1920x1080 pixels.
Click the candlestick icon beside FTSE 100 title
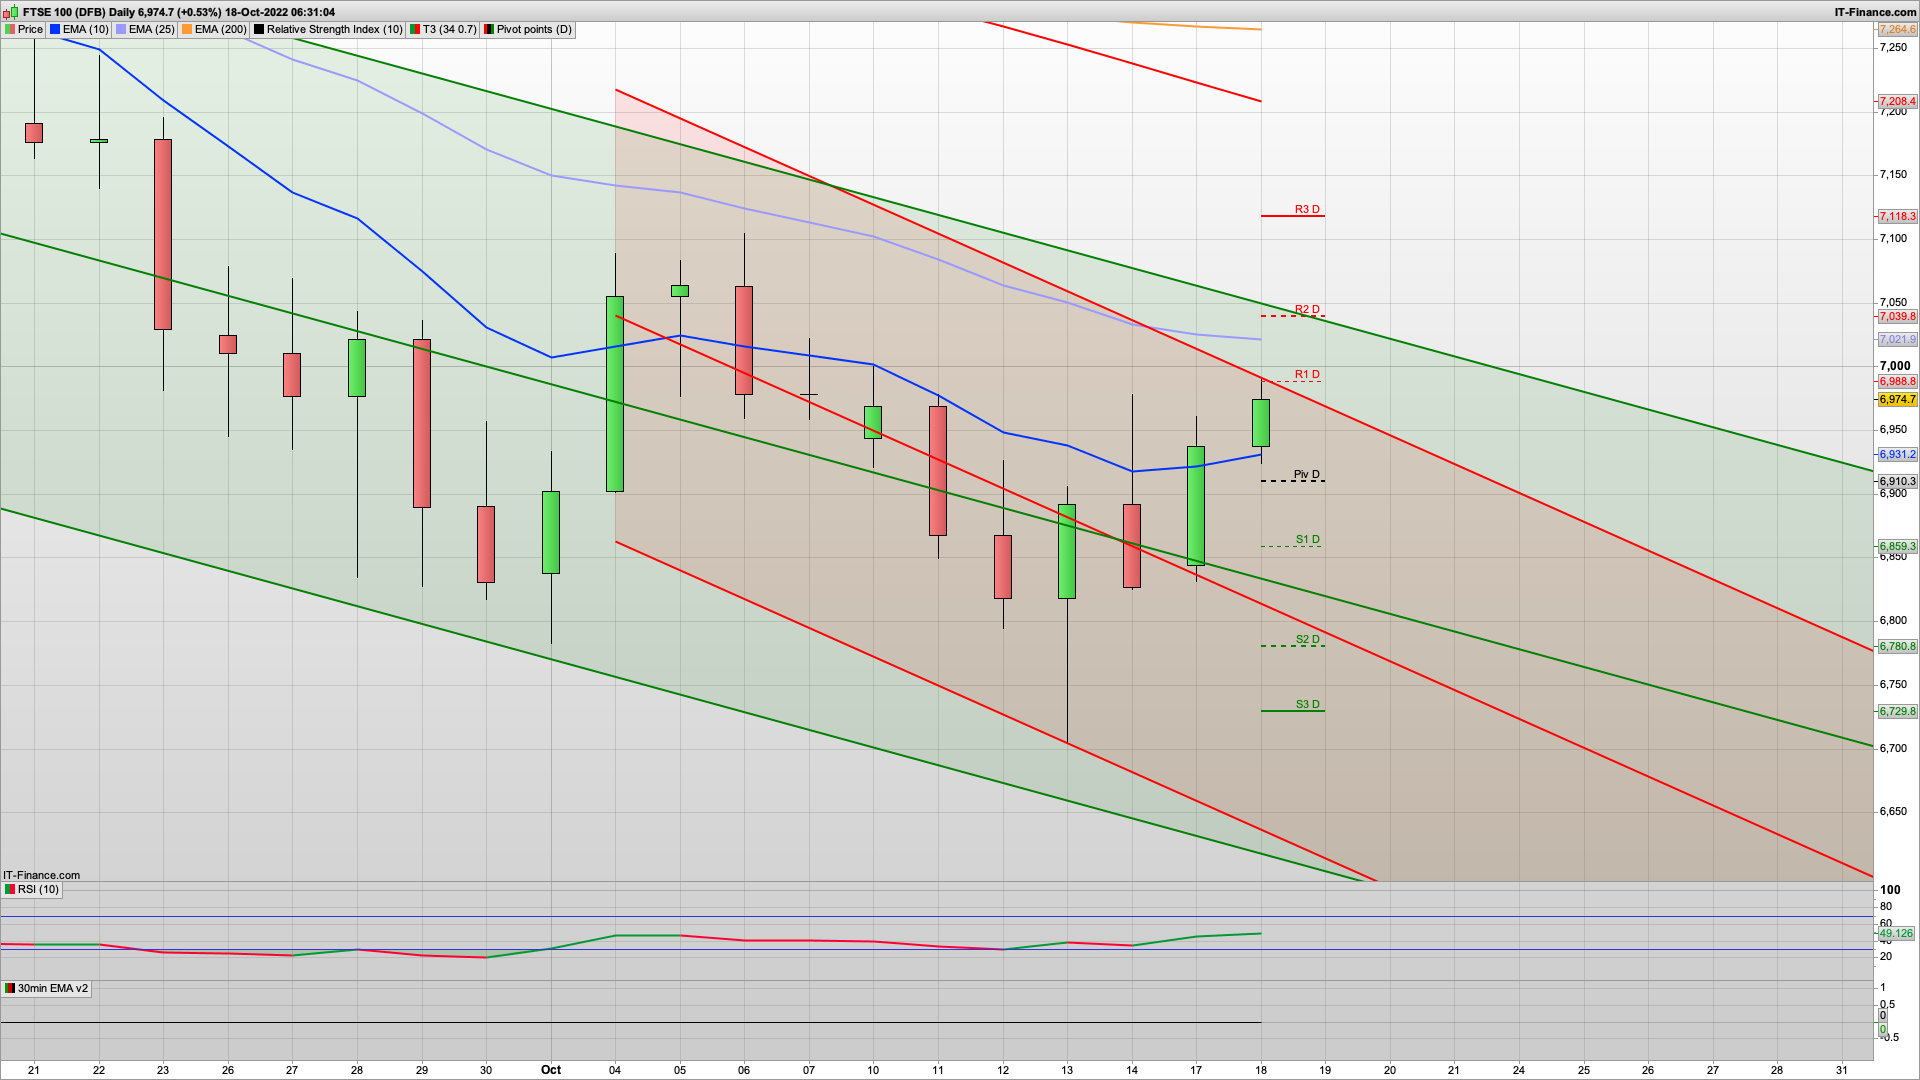tap(11, 12)
